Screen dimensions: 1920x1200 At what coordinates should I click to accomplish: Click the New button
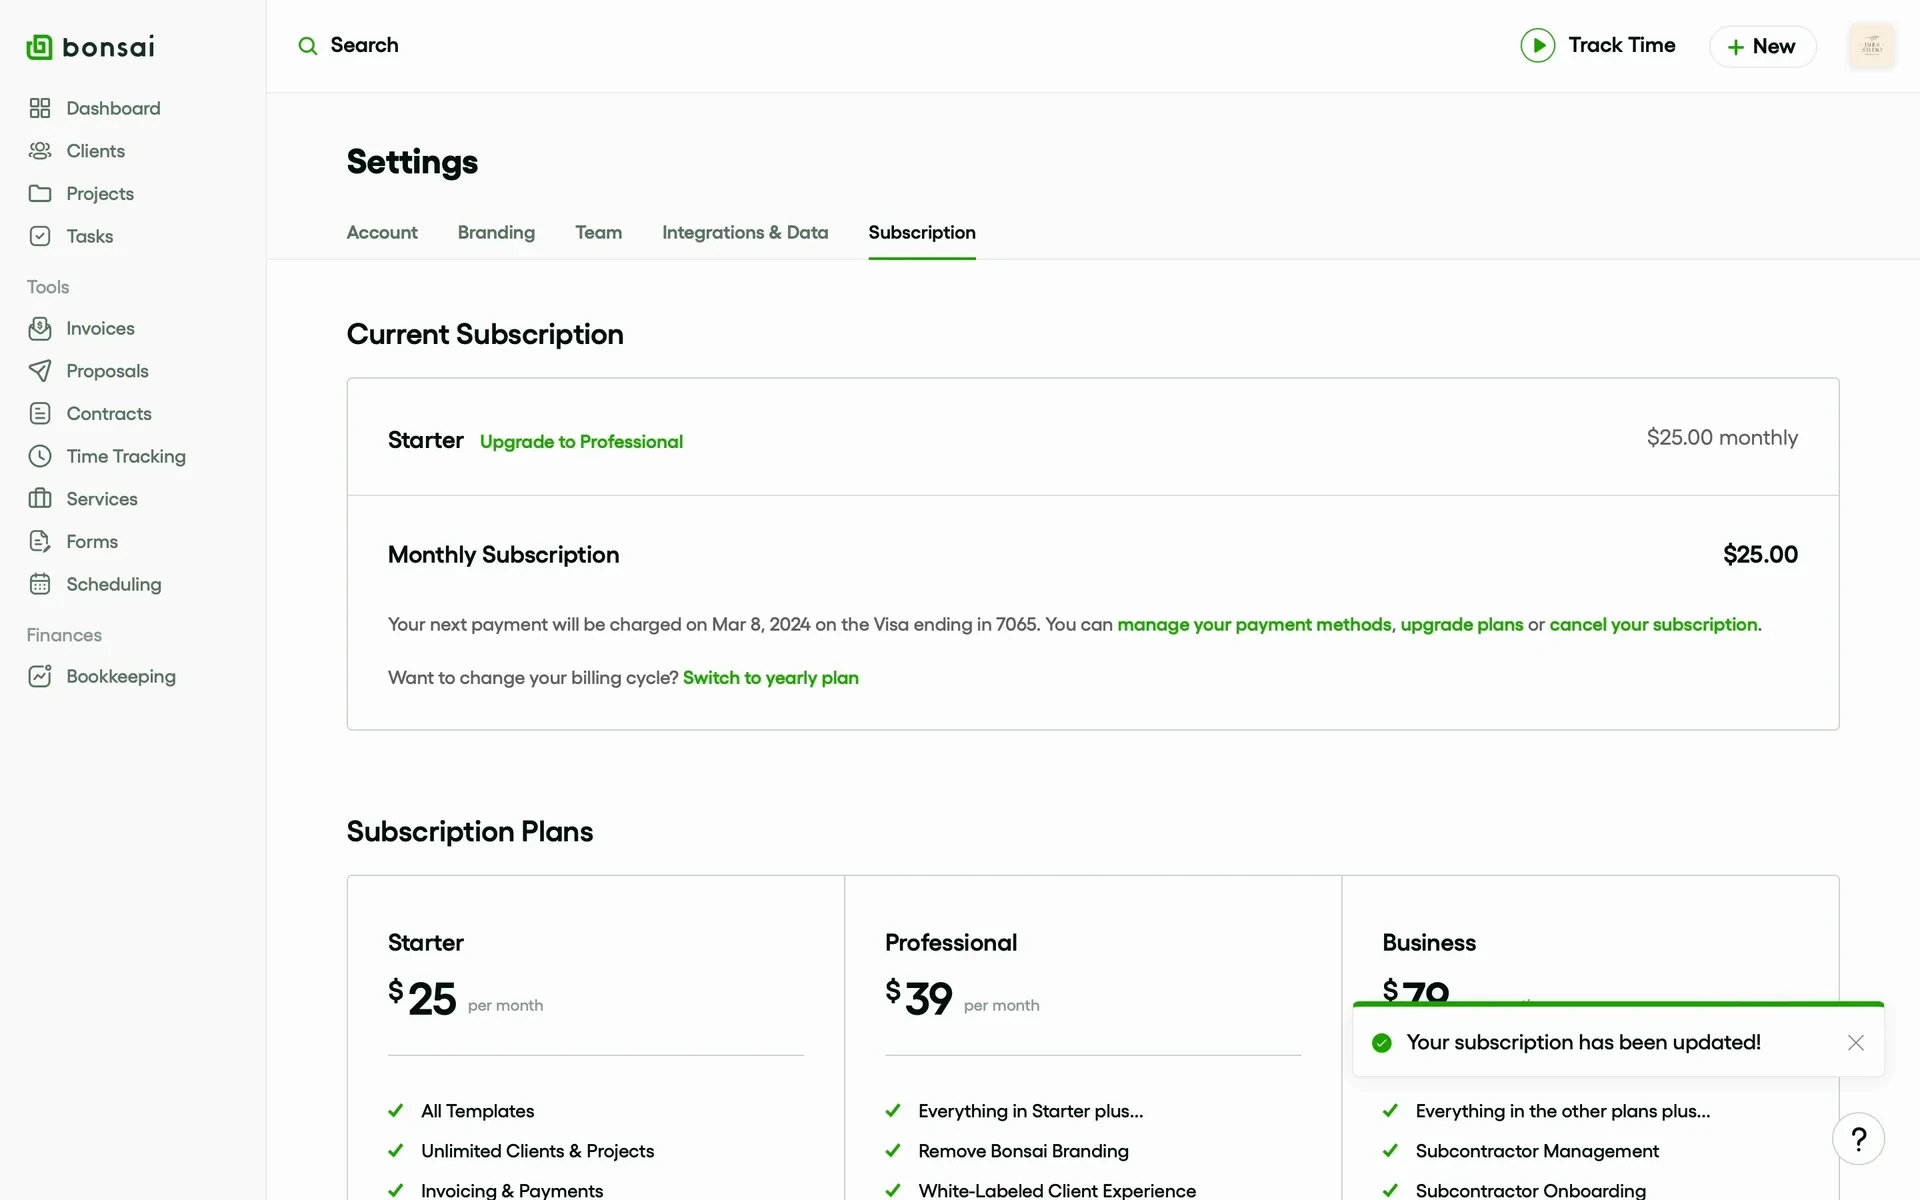tap(1762, 47)
